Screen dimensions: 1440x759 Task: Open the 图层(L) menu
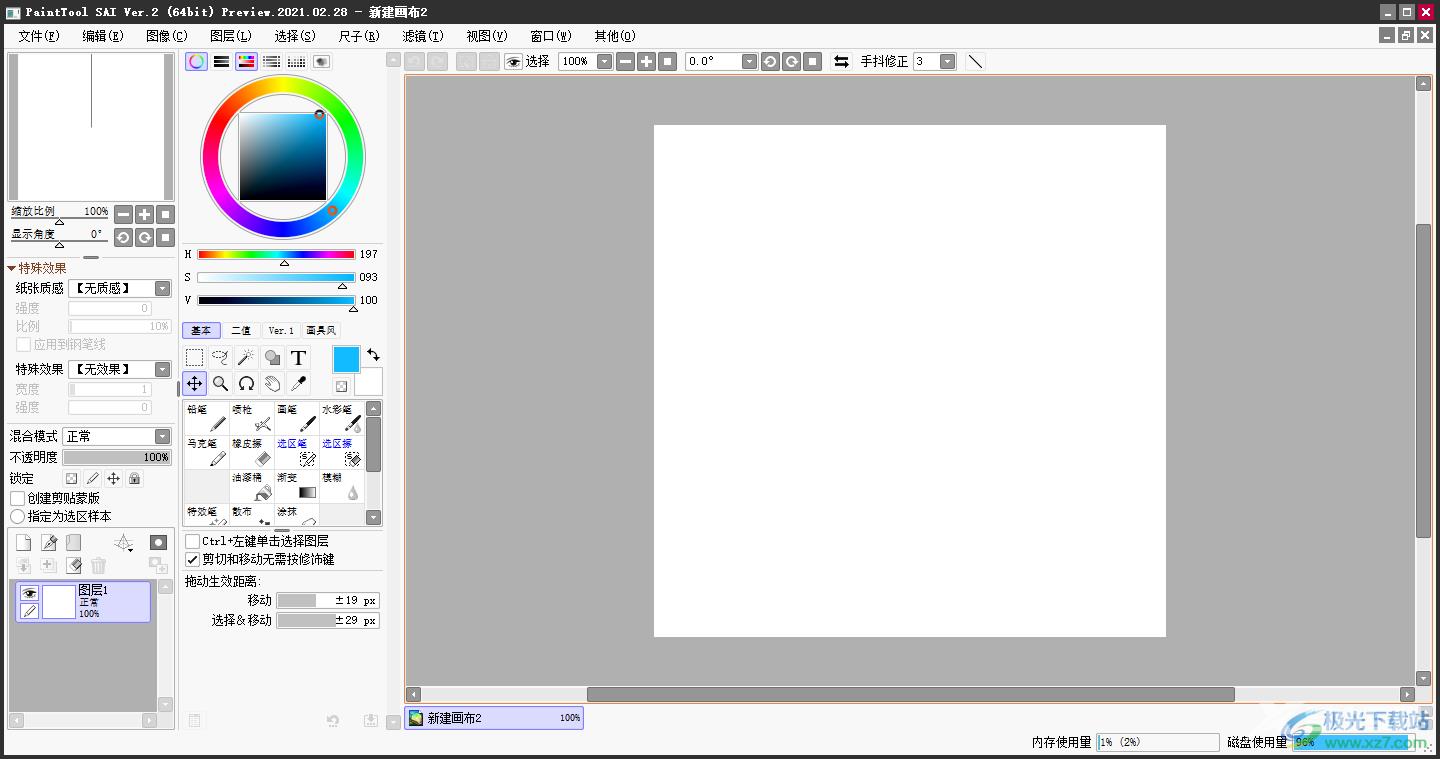(230, 36)
